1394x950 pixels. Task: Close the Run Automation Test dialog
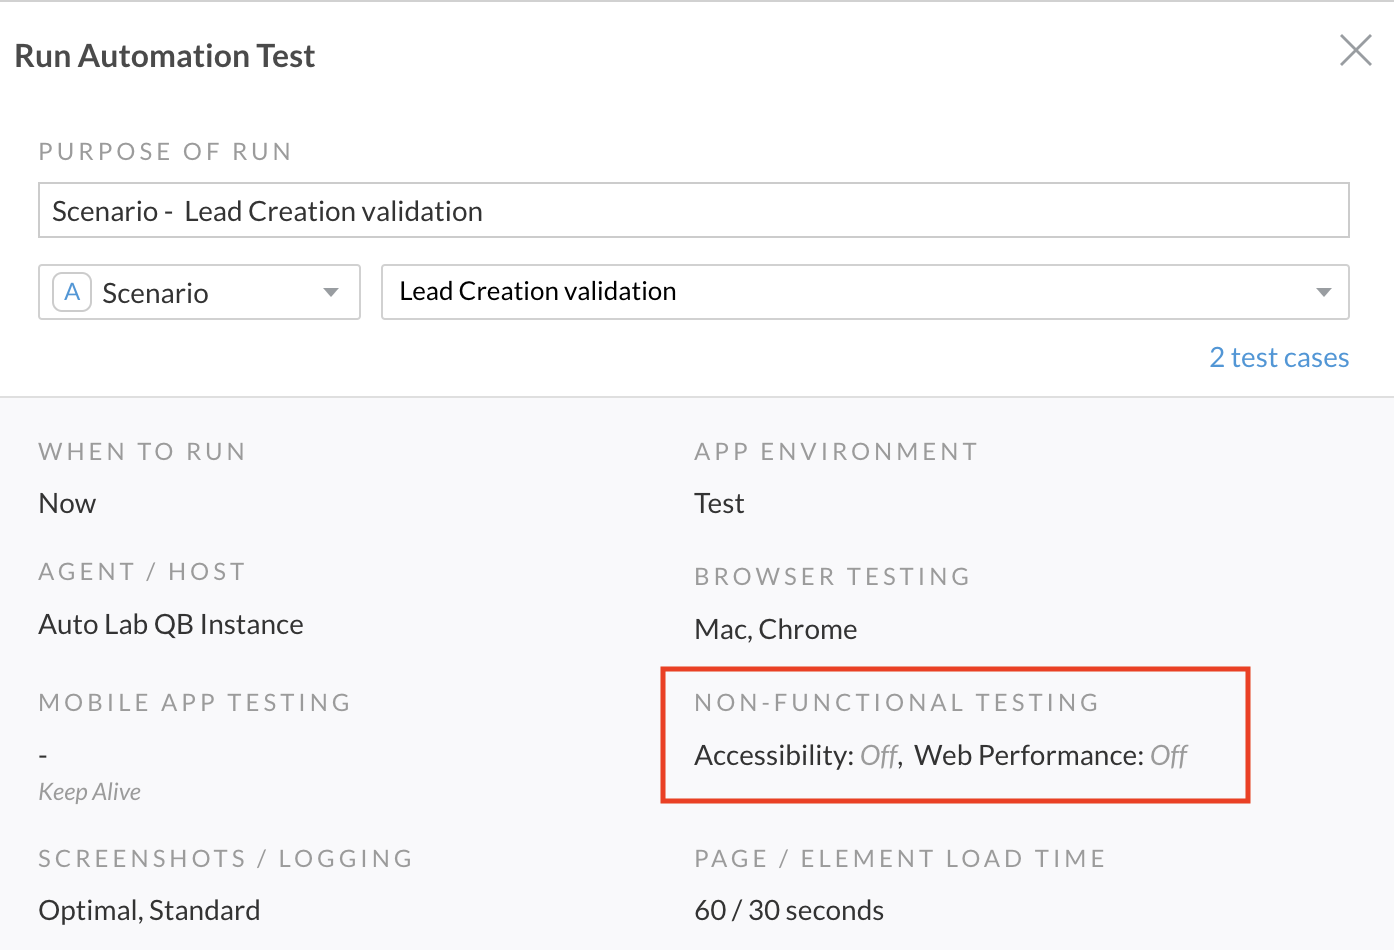coord(1355,50)
